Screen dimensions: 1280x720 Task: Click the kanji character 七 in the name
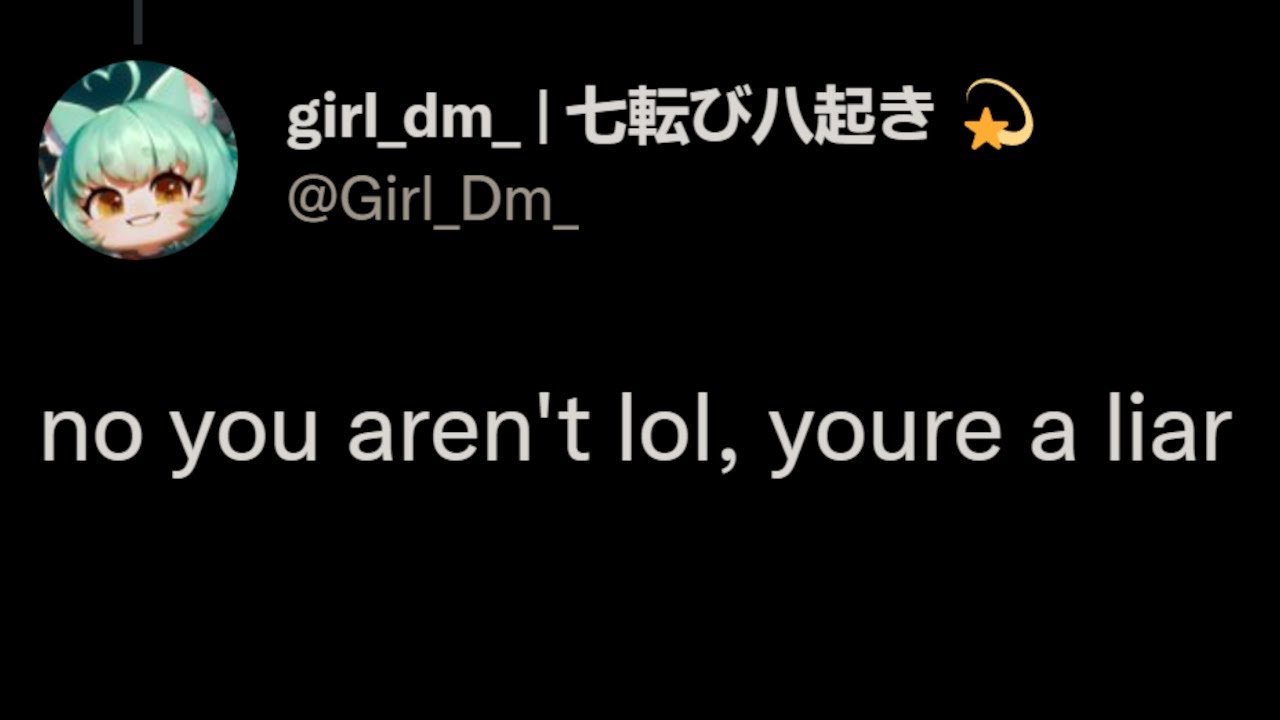click(x=596, y=117)
